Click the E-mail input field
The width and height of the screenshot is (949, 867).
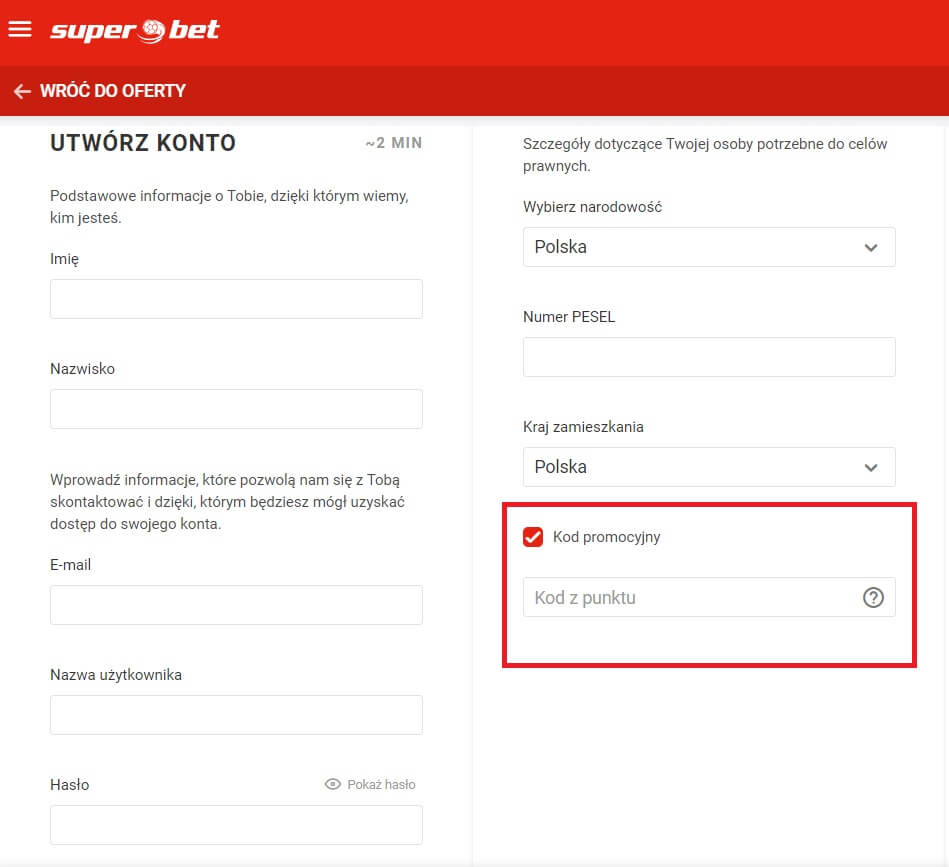tap(236, 605)
